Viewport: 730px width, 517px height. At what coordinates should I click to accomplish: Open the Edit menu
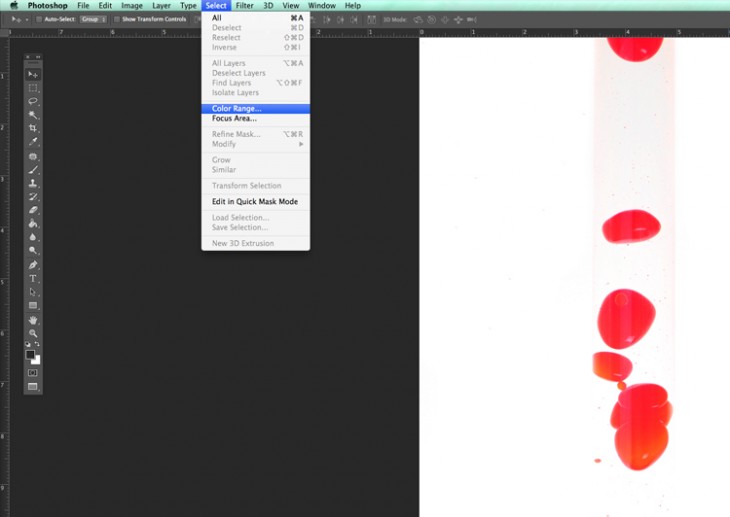pyautogui.click(x=105, y=6)
